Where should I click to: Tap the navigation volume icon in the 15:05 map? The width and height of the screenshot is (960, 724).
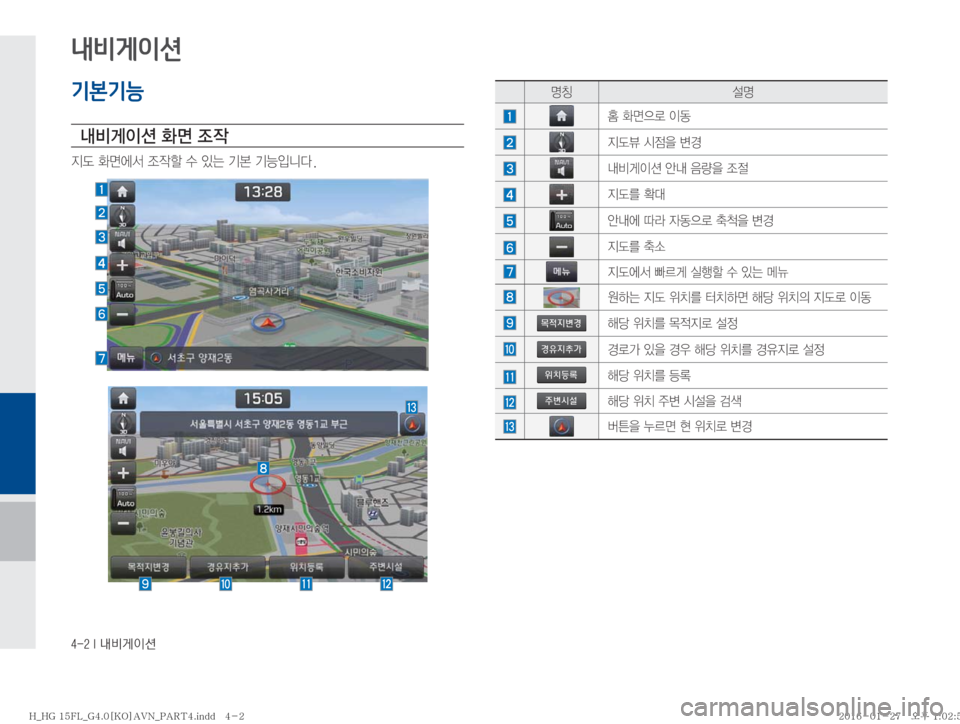pyautogui.click(x=122, y=445)
